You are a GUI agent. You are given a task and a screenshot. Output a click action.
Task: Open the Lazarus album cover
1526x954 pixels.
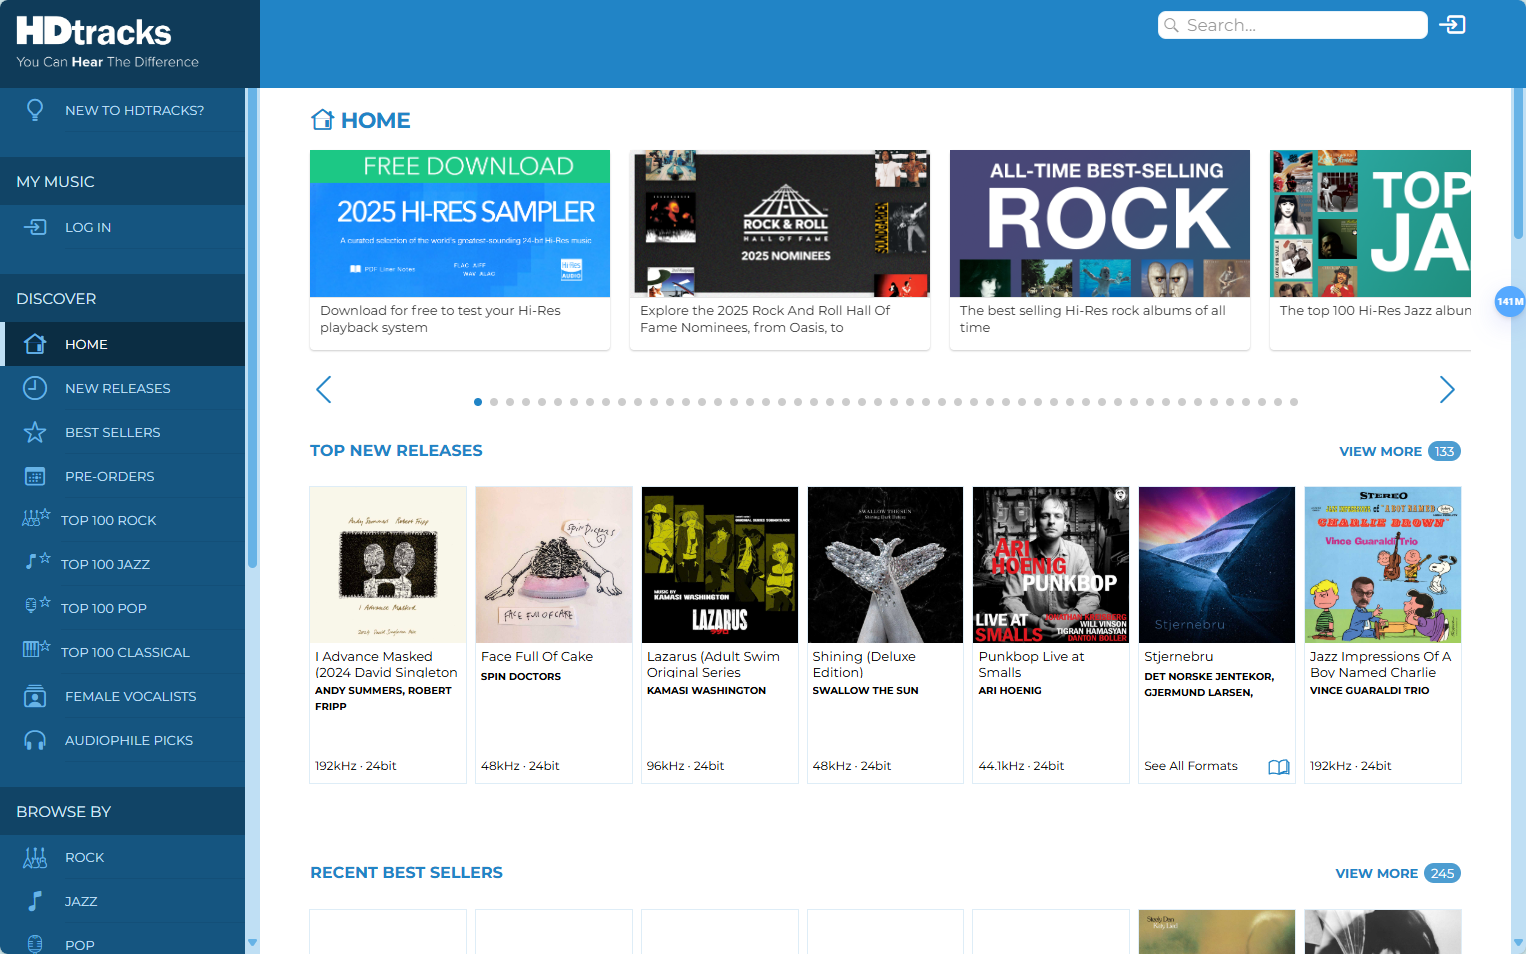[720, 565]
